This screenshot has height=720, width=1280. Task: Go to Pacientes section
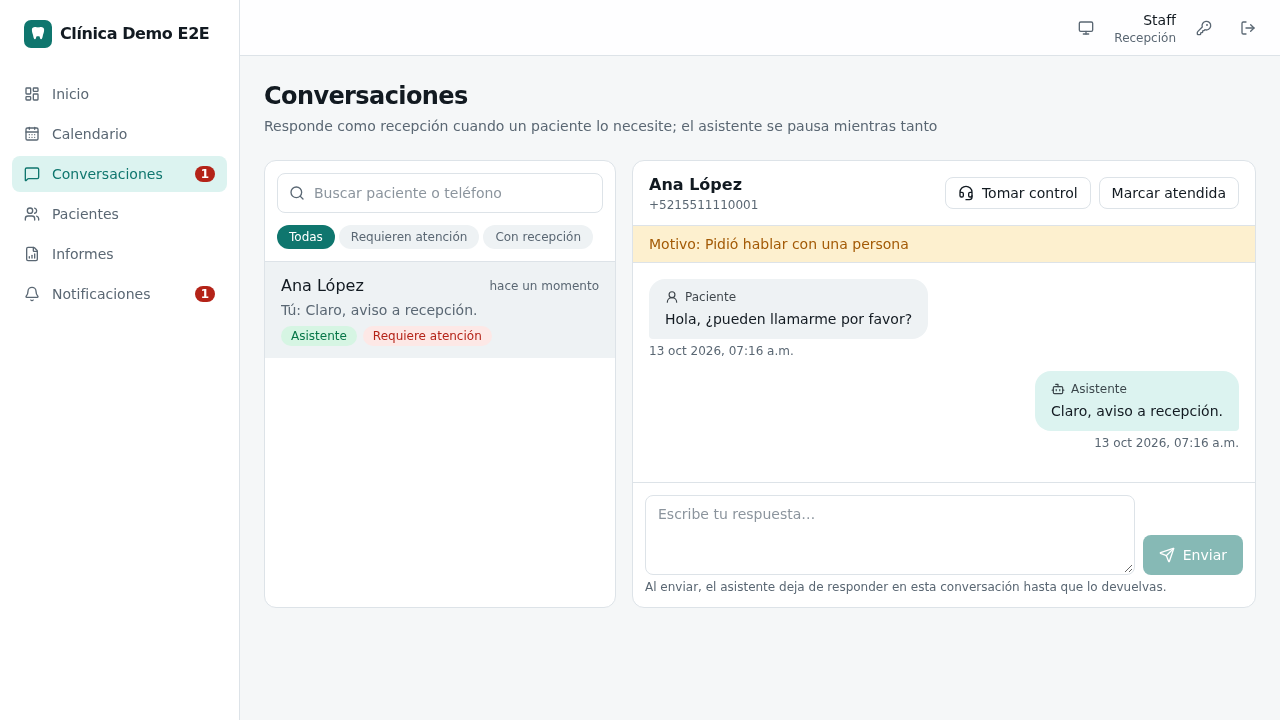(119, 214)
